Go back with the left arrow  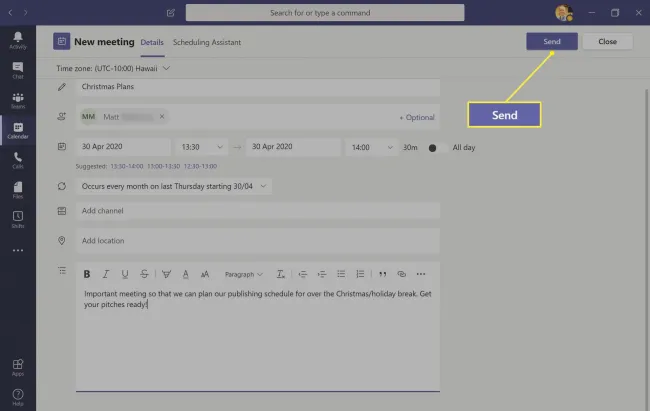[10, 13]
